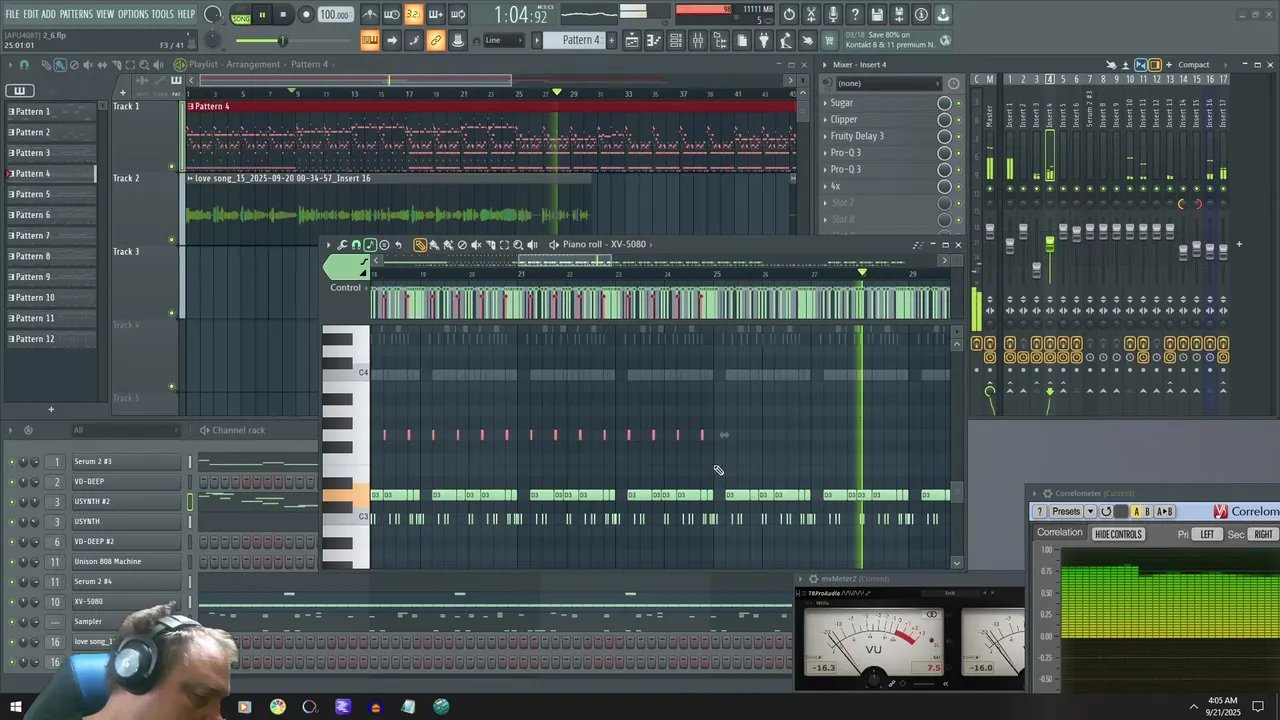The height and width of the screenshot is (720, 1280).
Task: Open the Channel rack view icon
Action: [676, 41]
